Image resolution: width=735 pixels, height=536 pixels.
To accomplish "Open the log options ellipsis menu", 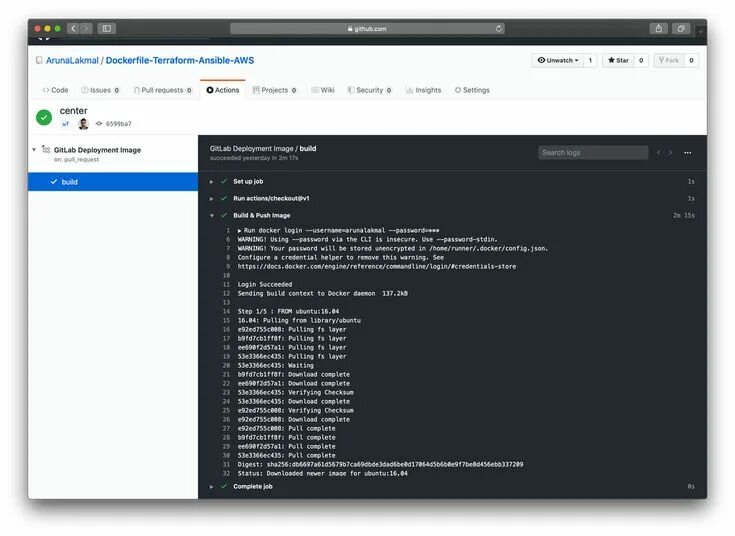I will pos(687,153).
